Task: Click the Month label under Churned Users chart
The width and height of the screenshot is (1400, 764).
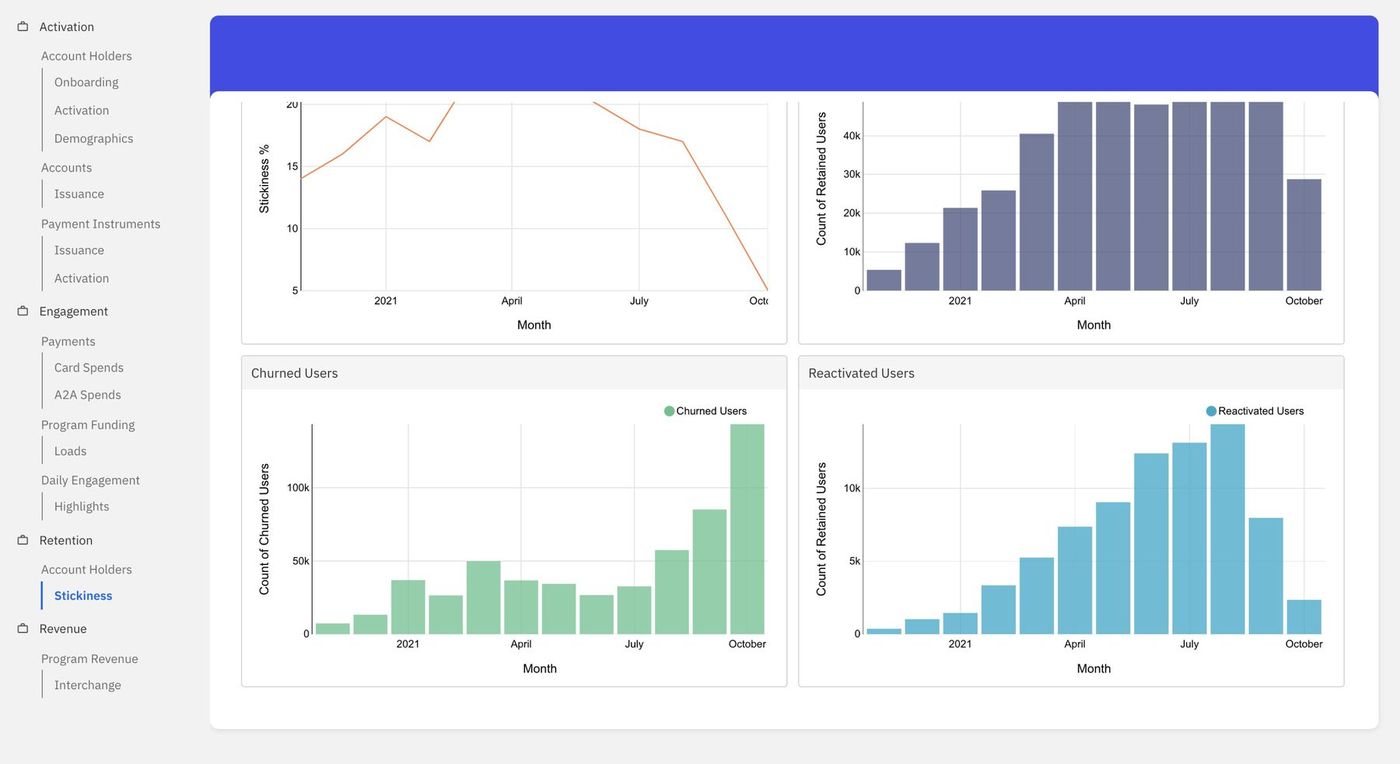Action: coord(539,668)
